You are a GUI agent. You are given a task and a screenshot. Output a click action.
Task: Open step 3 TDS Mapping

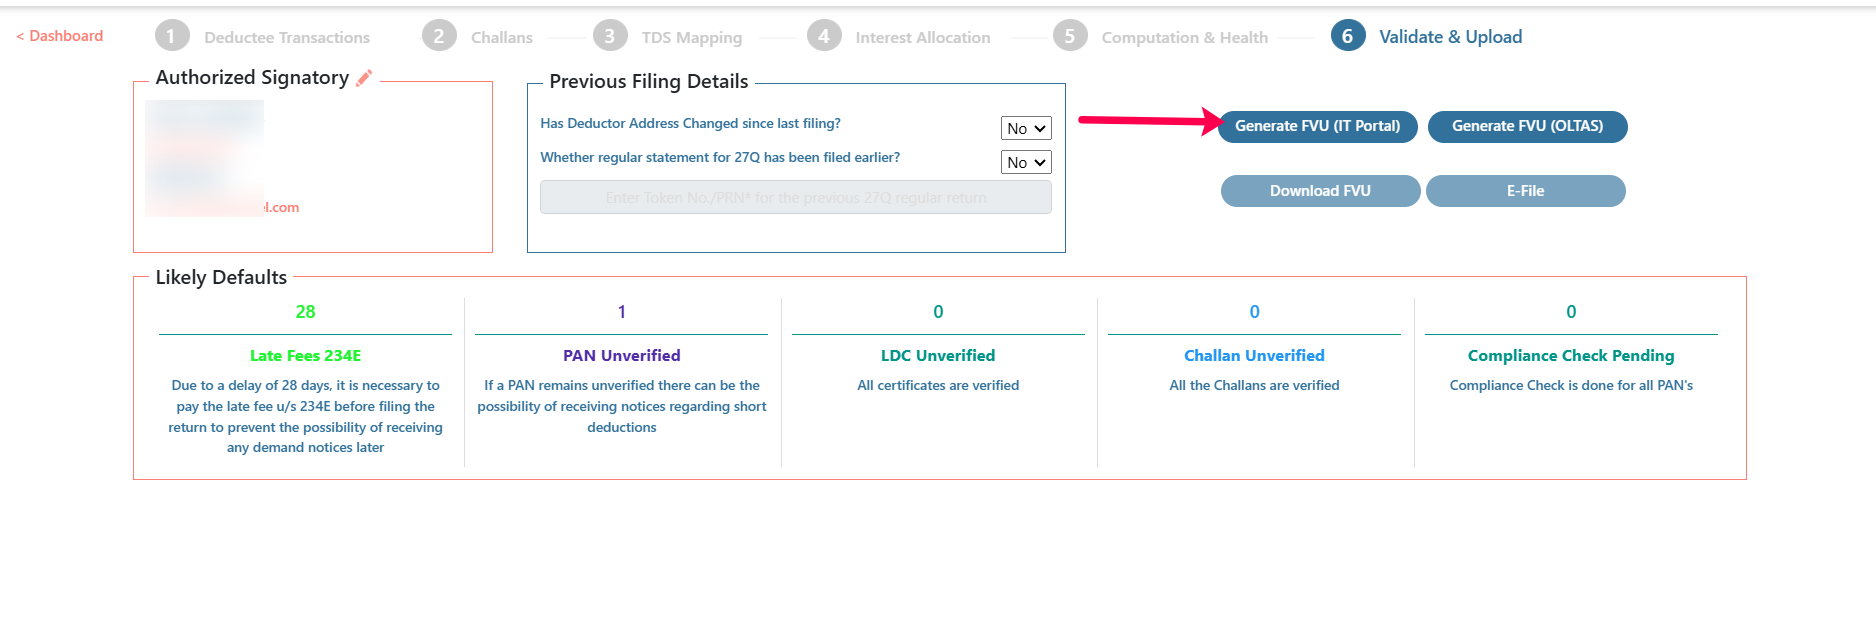pos(668,37)
